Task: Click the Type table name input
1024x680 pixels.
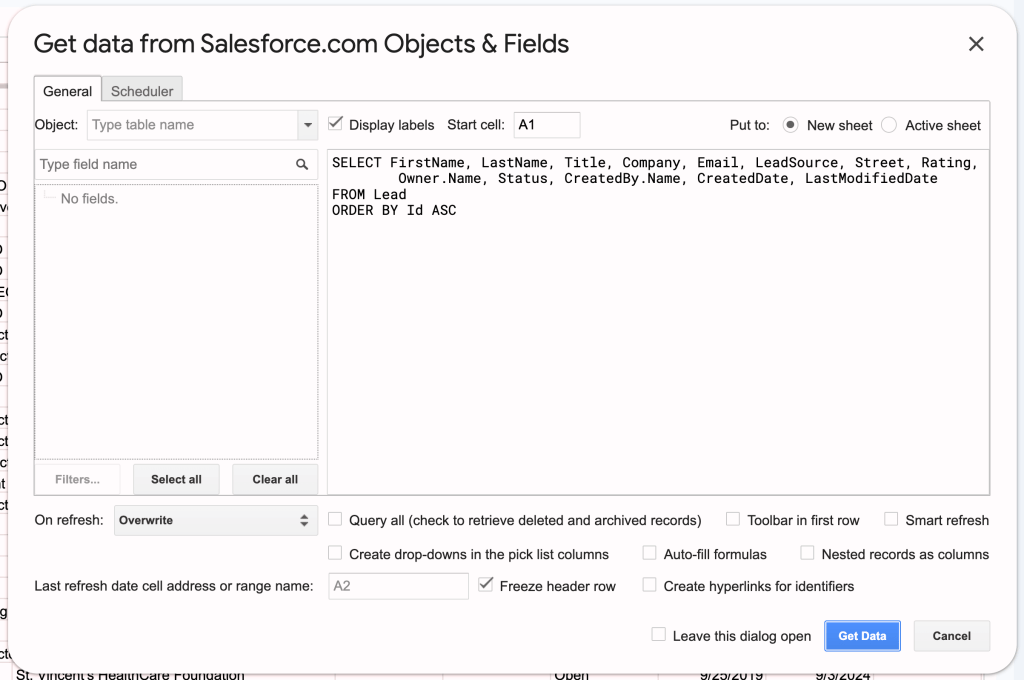Action: click(193, 125)
